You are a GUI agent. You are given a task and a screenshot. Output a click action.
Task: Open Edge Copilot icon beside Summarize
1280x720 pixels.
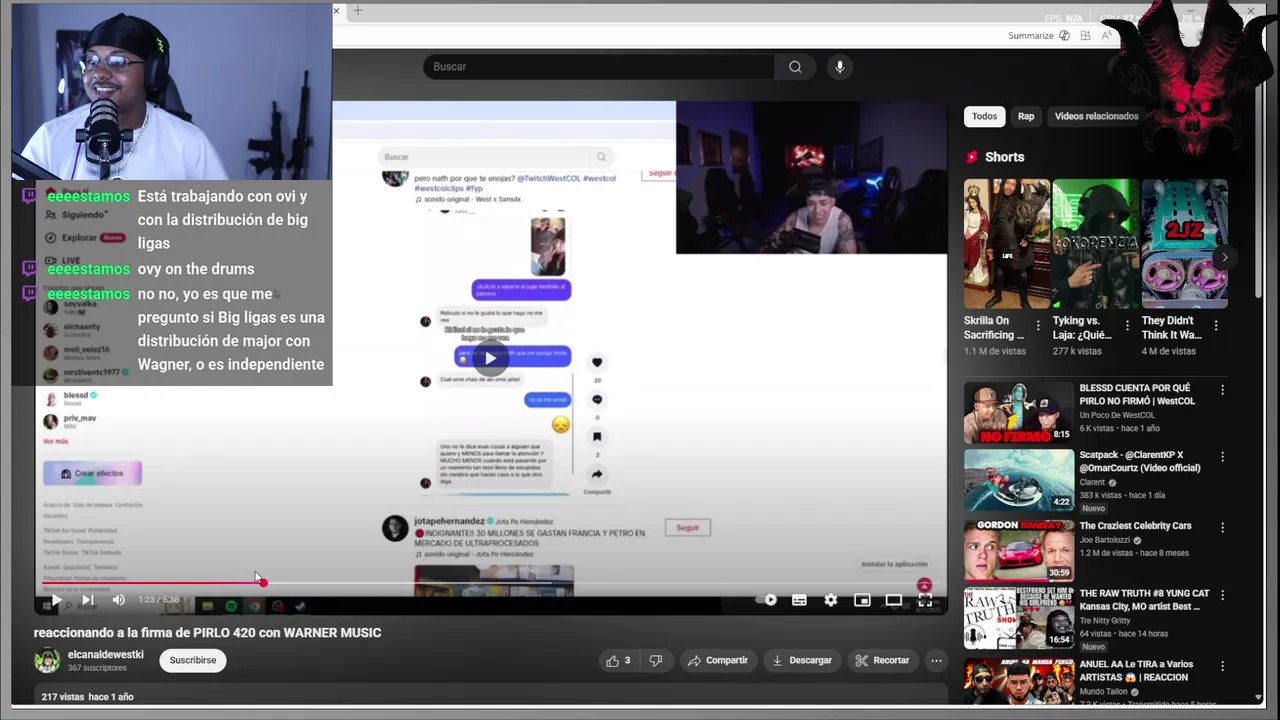tap(1064, 35)
